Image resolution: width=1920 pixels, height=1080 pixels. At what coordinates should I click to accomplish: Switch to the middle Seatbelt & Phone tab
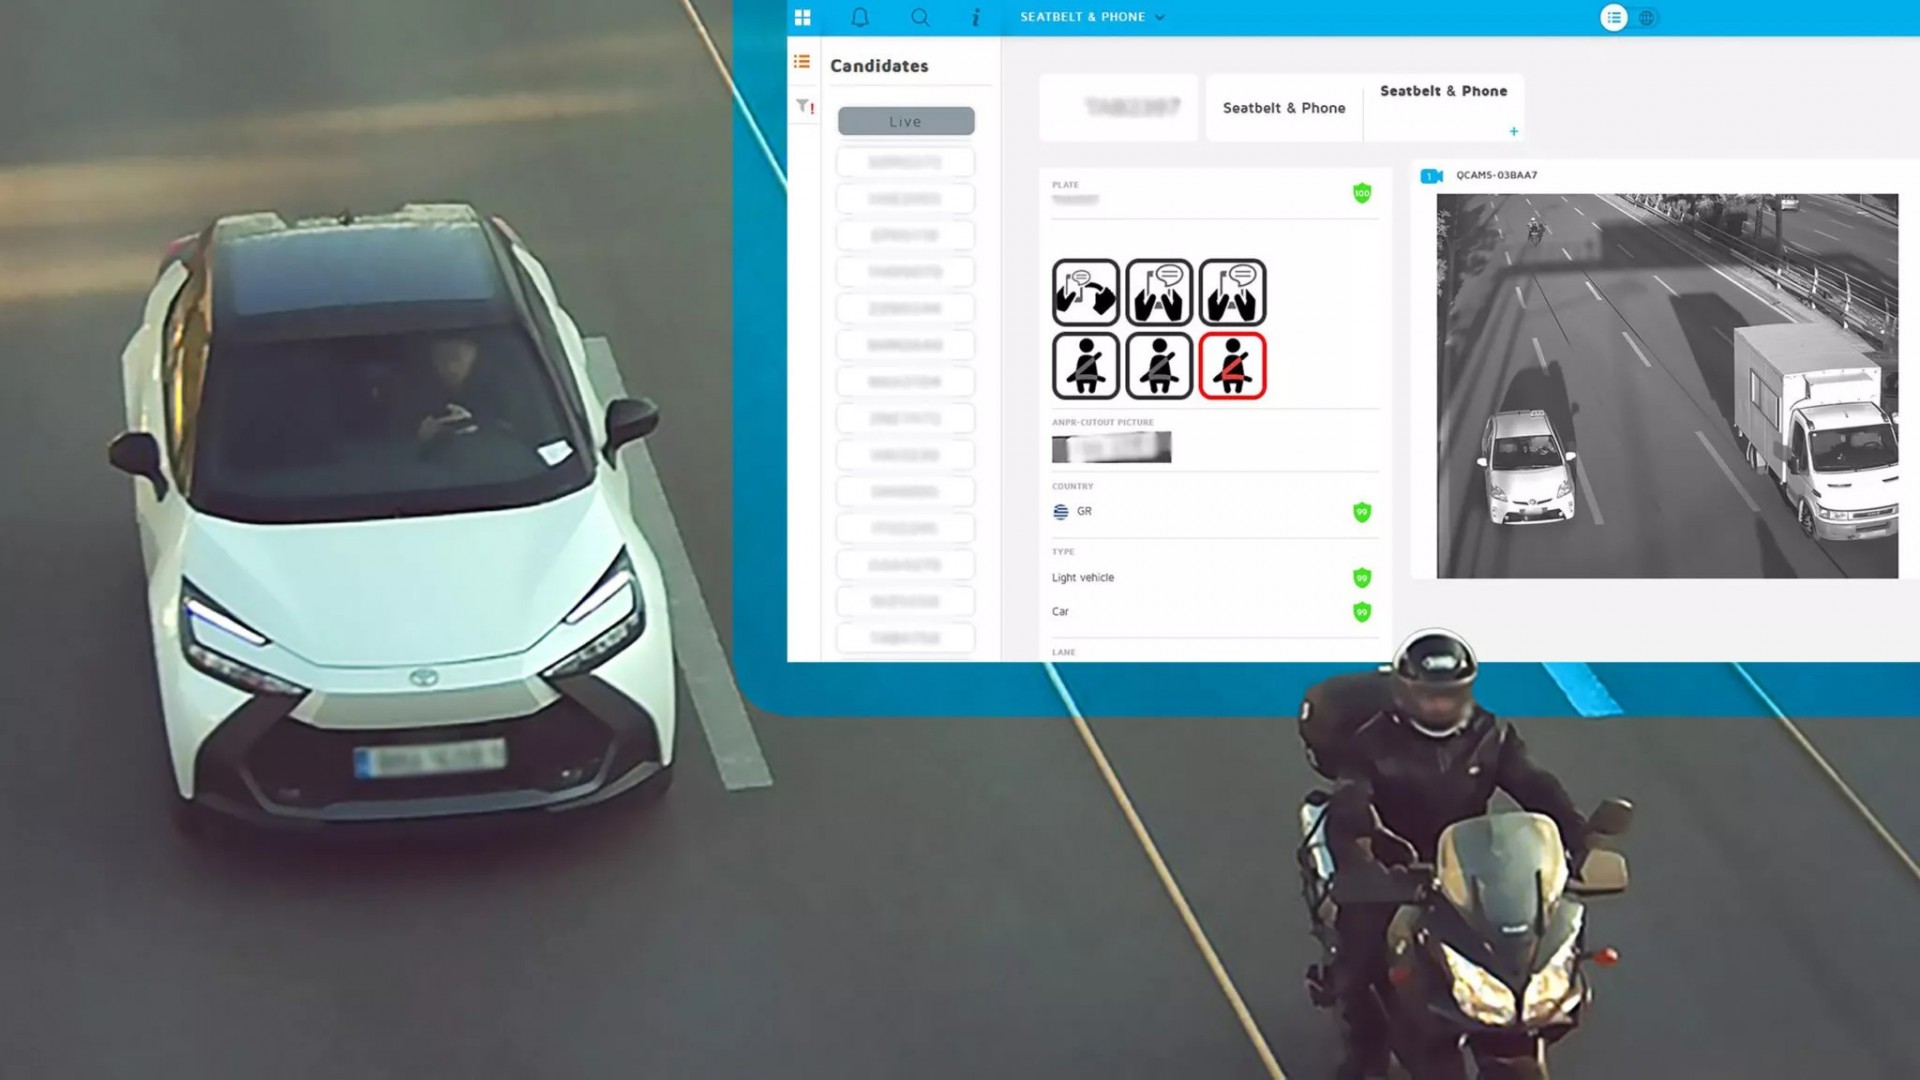(1283, 107)
